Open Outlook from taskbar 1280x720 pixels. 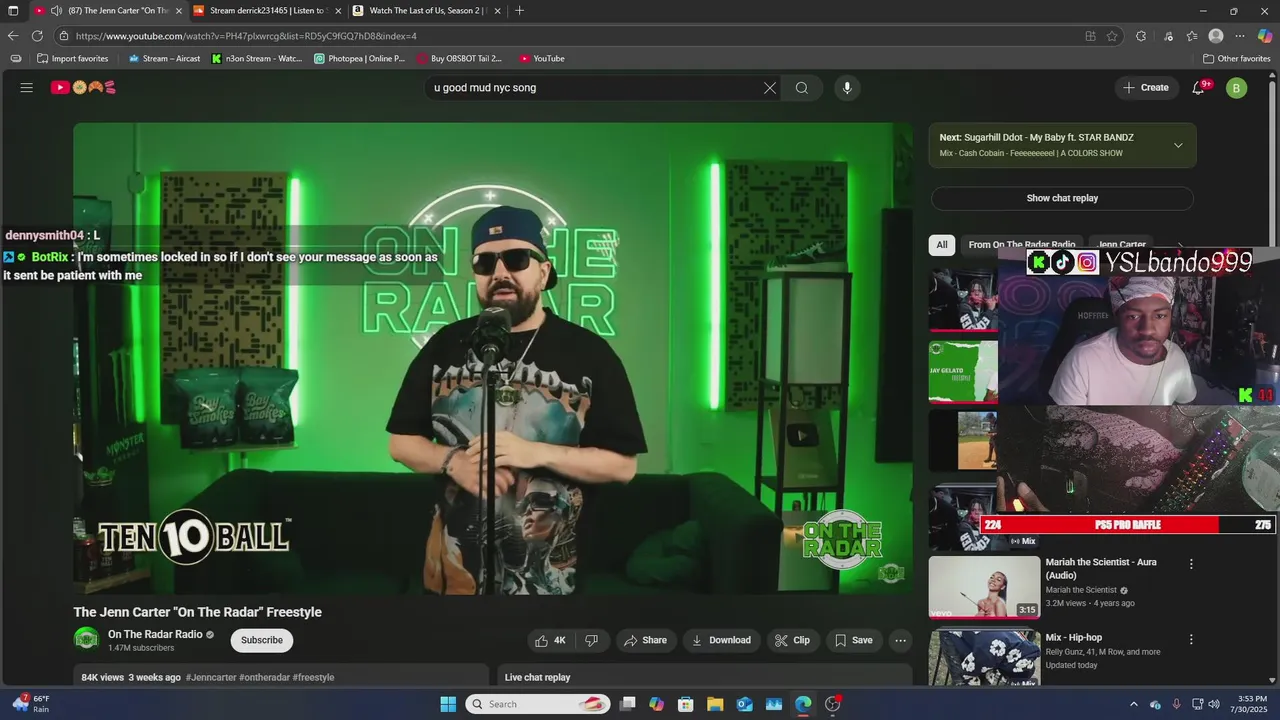point(744,704)
